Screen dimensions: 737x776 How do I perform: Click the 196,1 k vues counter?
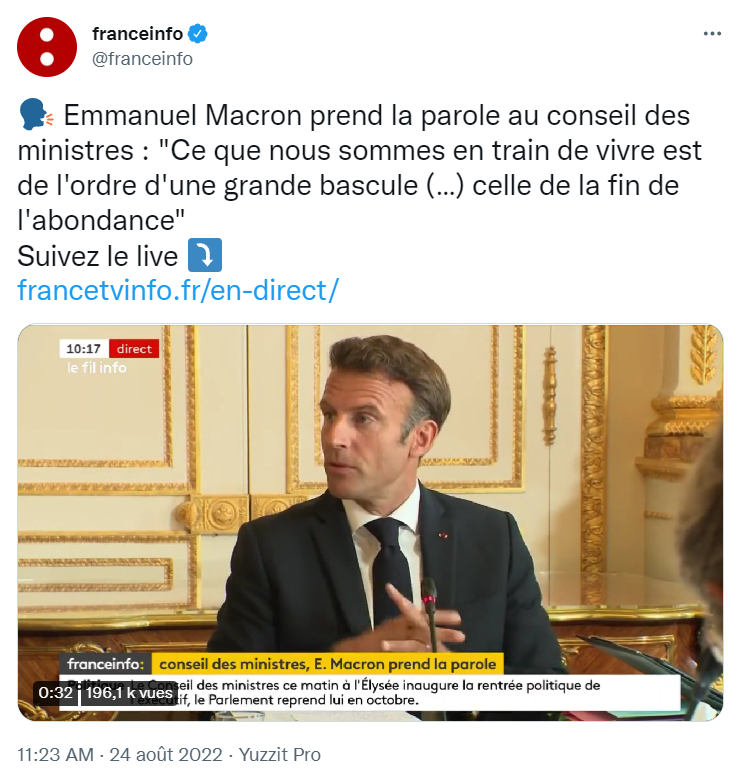pos(129,692)
